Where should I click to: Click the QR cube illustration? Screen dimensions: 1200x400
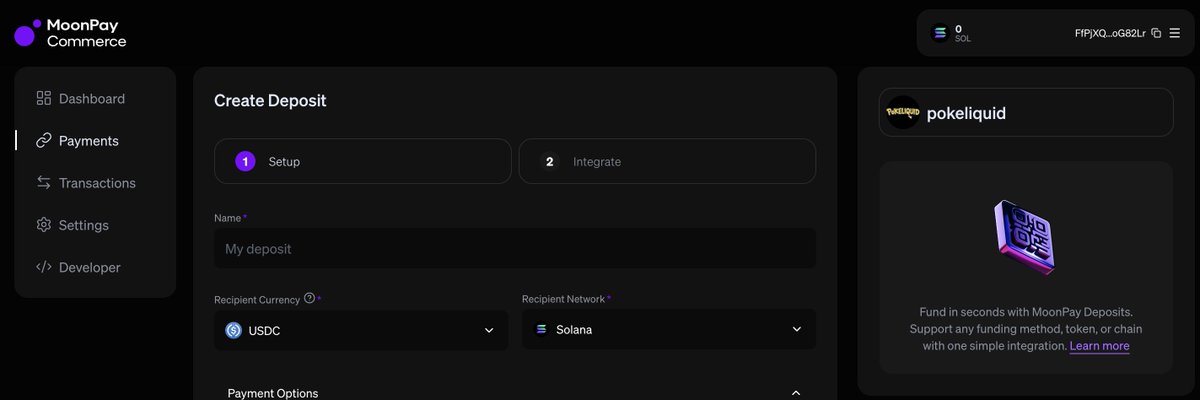(1025, 238)
